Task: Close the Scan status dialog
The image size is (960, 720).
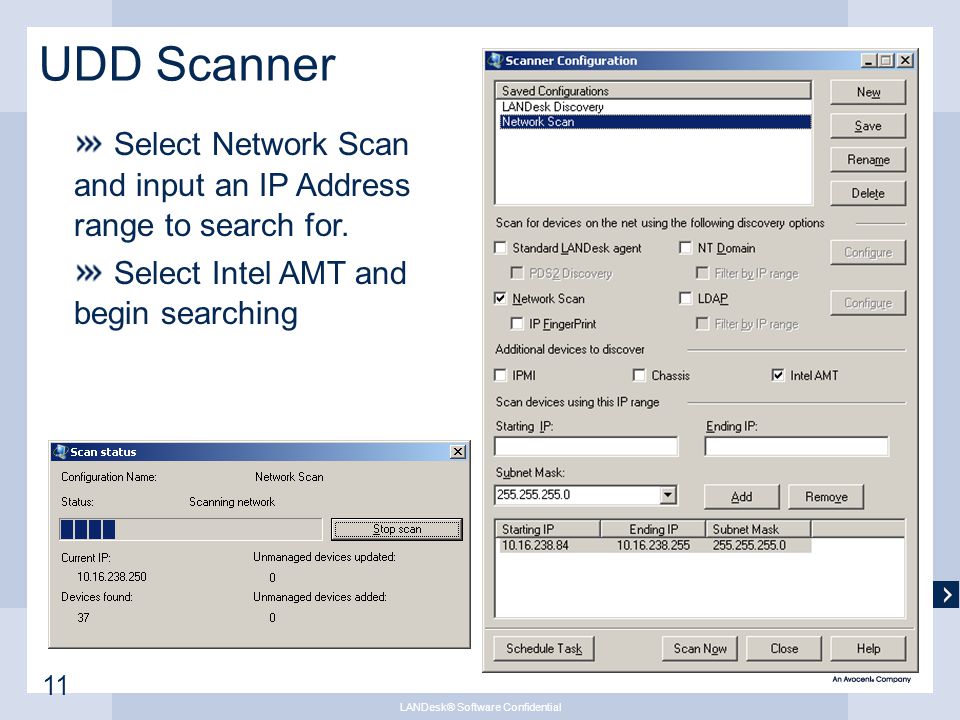Action: 457,452
